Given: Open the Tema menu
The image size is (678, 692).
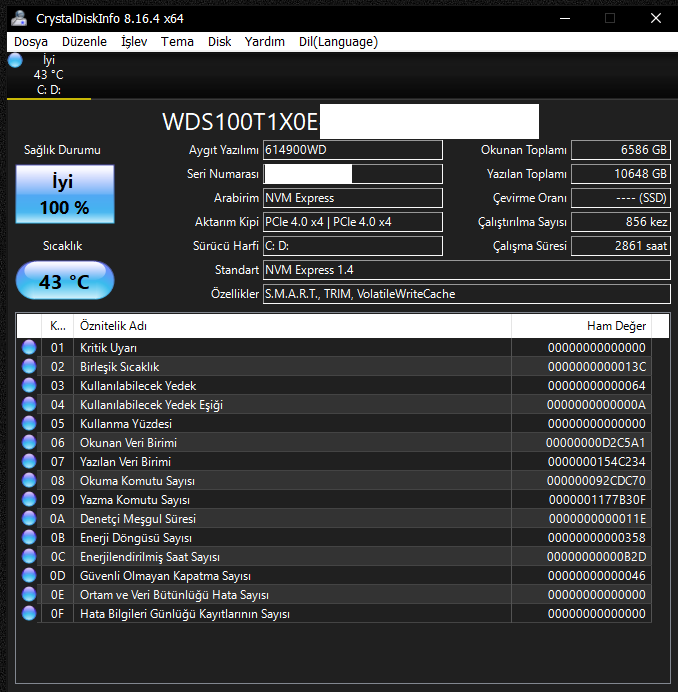Looking at the screenshot, I should tap(177, 42).
